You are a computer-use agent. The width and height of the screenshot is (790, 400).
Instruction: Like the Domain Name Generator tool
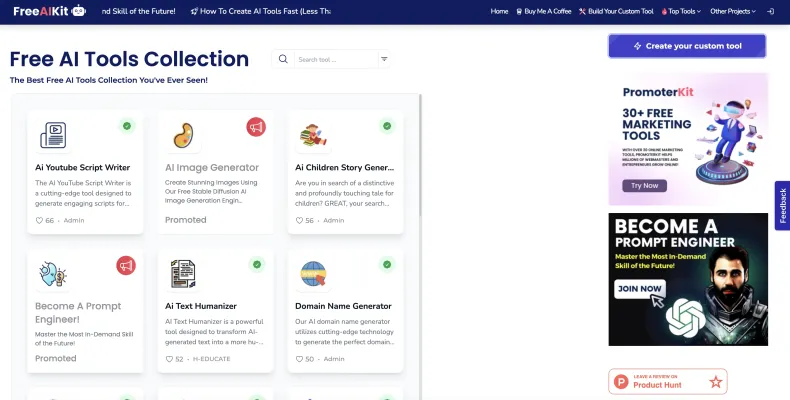[300, 358]
